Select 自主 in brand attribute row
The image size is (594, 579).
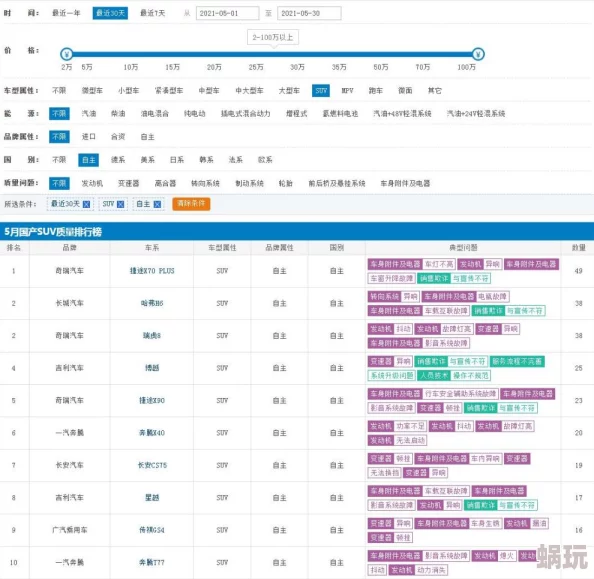point(147,137)
